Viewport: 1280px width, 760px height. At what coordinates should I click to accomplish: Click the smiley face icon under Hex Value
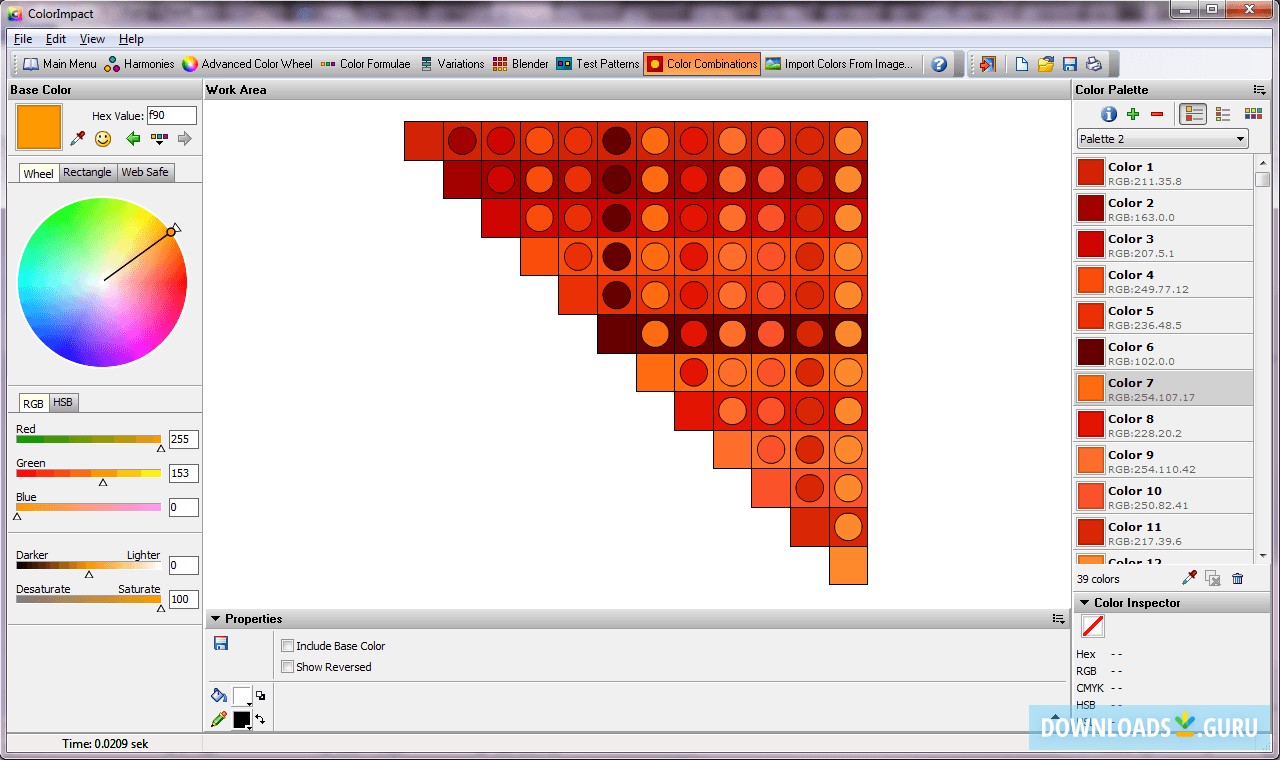[103, 138]
